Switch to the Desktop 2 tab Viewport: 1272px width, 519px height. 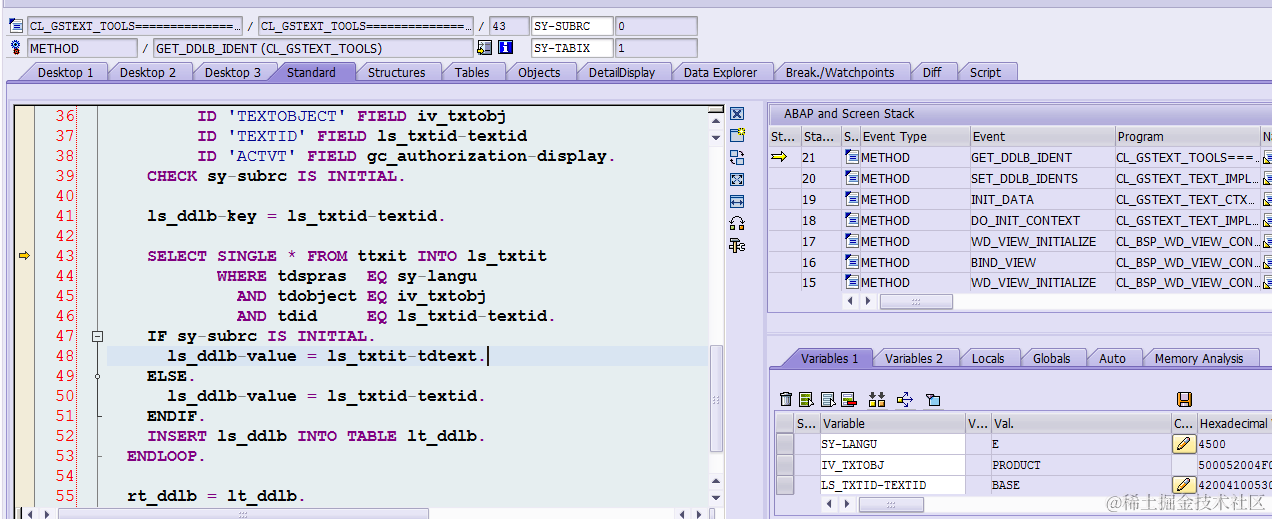(147, 72)
